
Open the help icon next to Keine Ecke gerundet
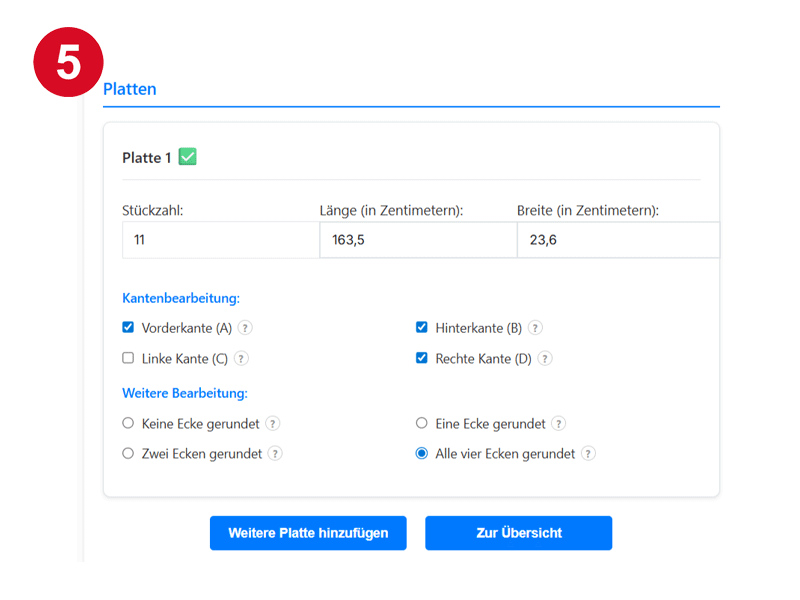pyautogui.click(x=272, y=423)
